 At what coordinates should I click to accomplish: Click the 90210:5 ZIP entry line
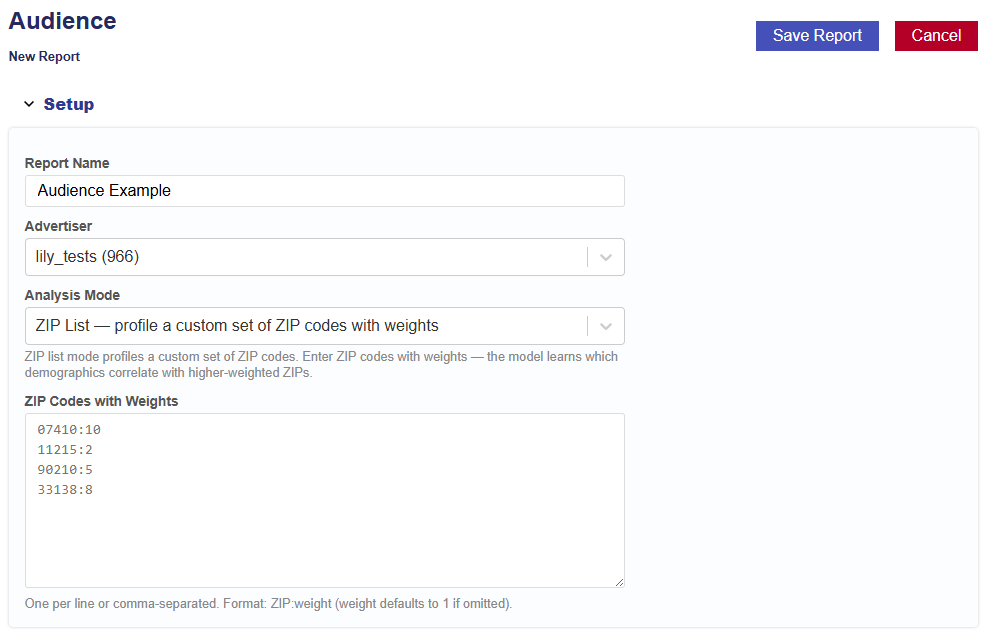tap(65, 470)
